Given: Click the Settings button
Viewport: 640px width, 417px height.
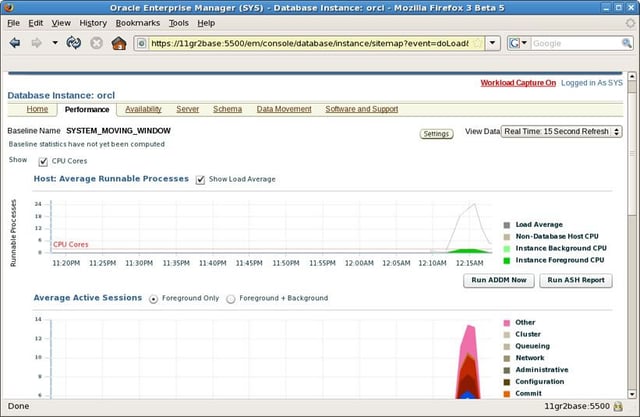Looking at the screenshot, I should click(436, 134).
